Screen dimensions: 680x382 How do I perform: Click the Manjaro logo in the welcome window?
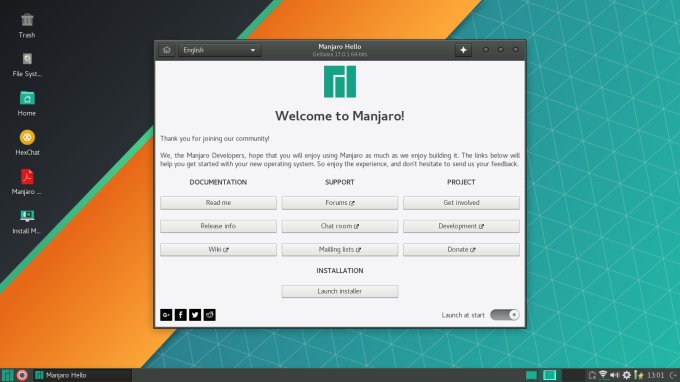click(x=340, y=82)
